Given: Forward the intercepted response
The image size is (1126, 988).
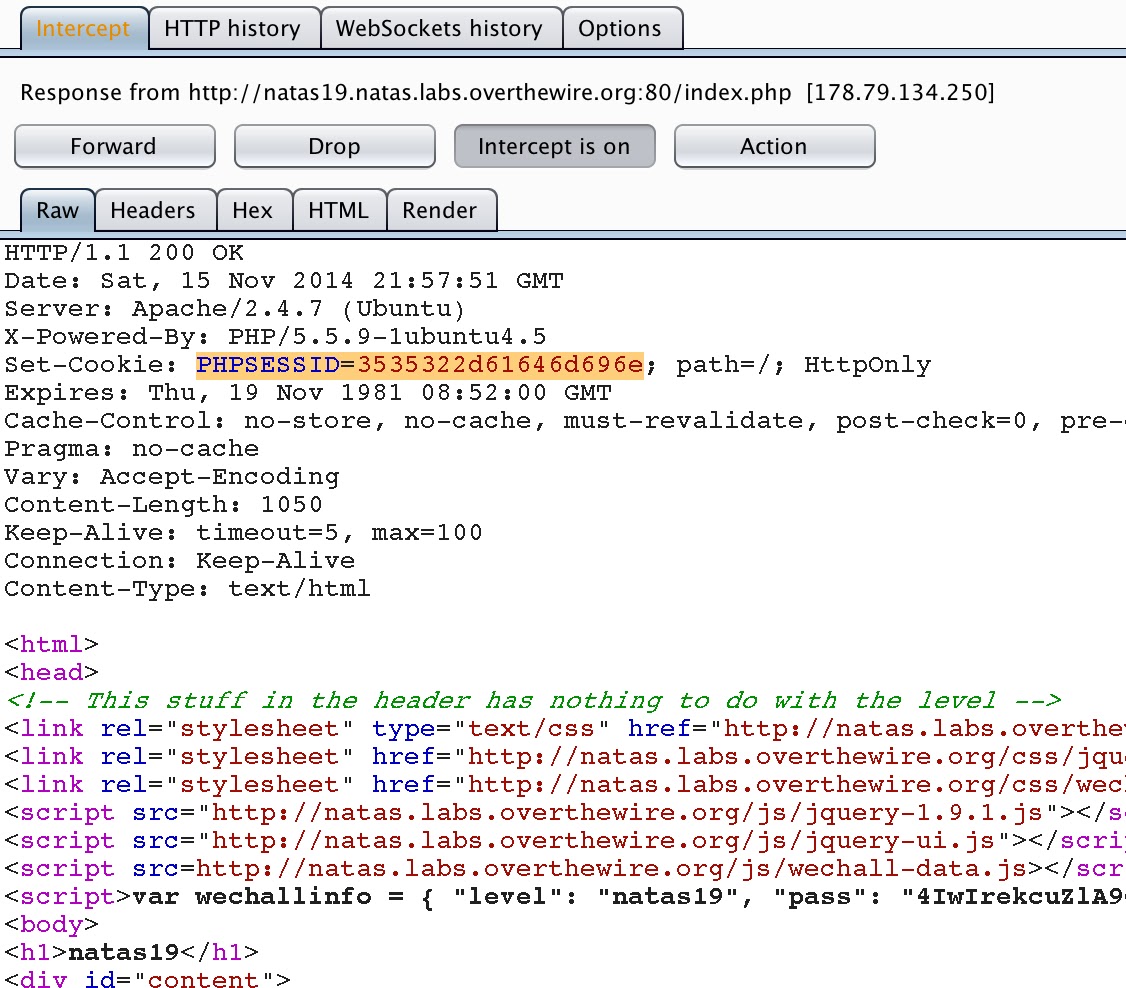Looking at the screenshot, I should click(x=114, y=146).
